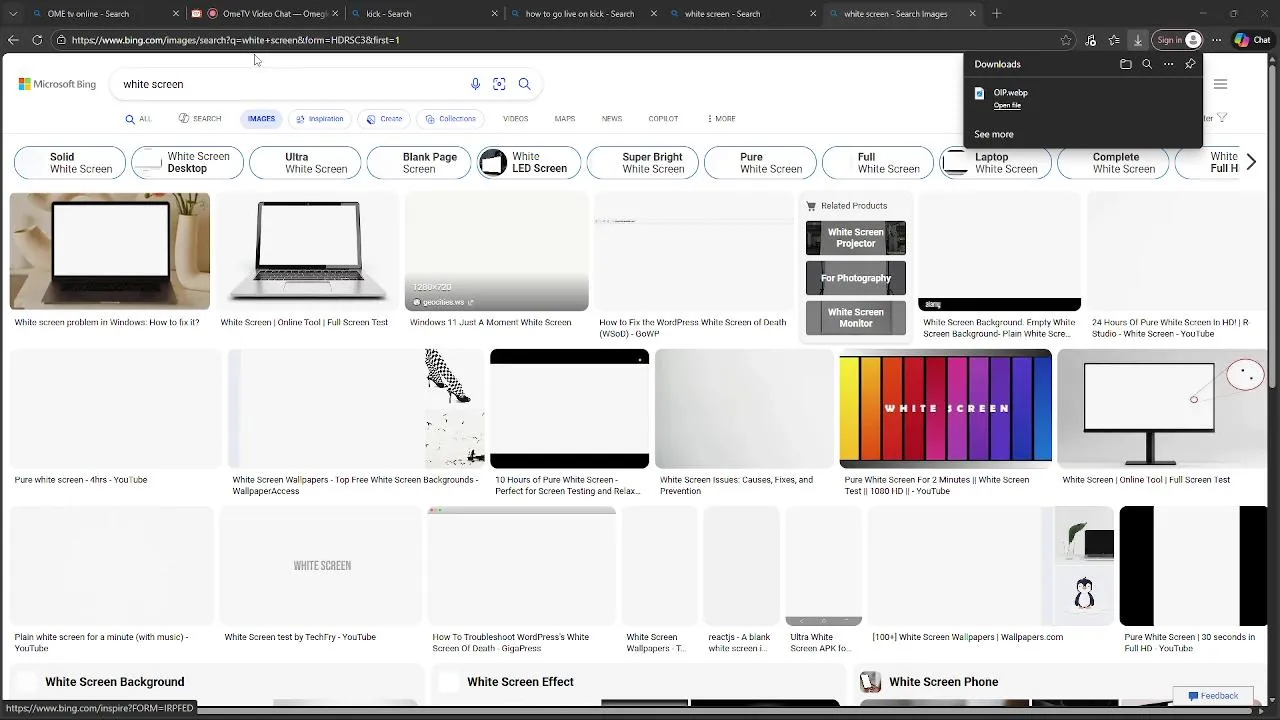Open 'White Screen Phone' section heading
Screen dimensions: 1280x720
[943, 682]
